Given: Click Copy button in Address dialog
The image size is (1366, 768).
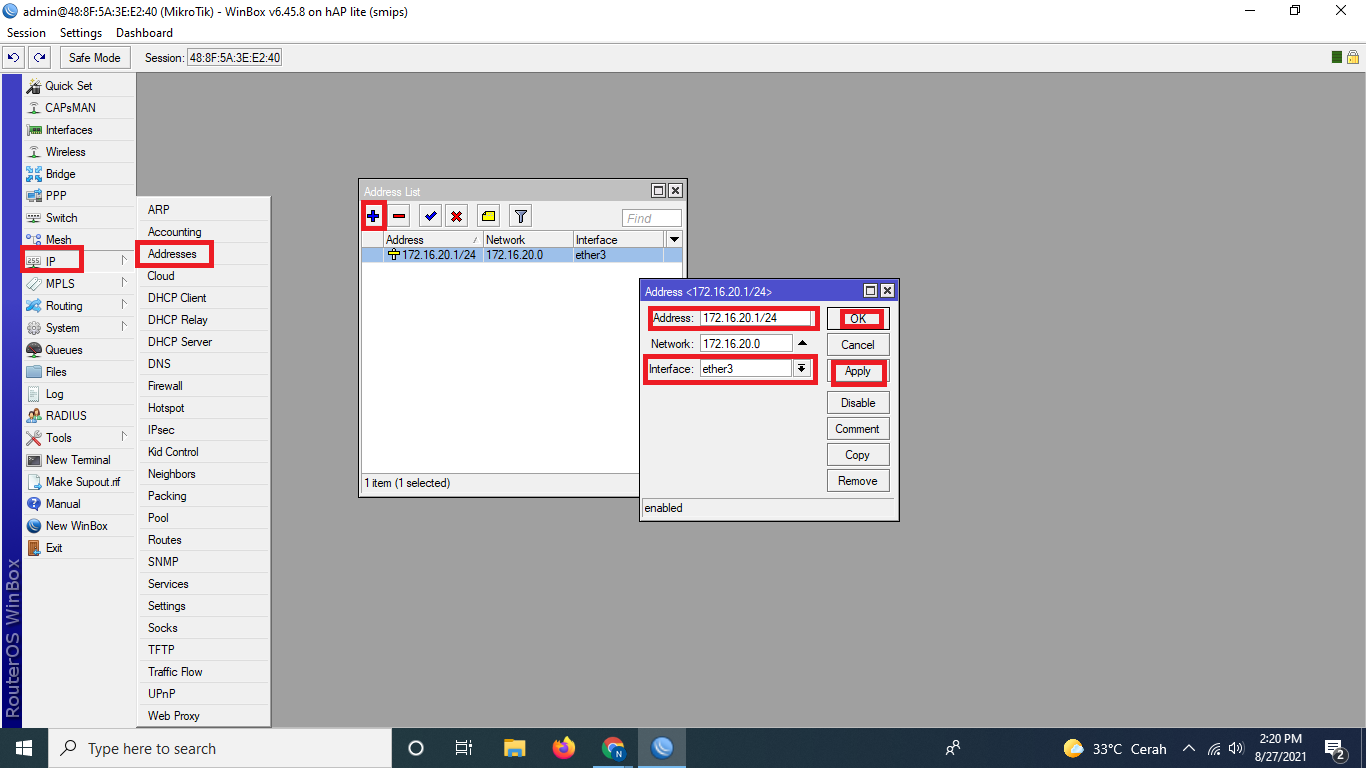Looking at the screenshot, I should point(858,455).
